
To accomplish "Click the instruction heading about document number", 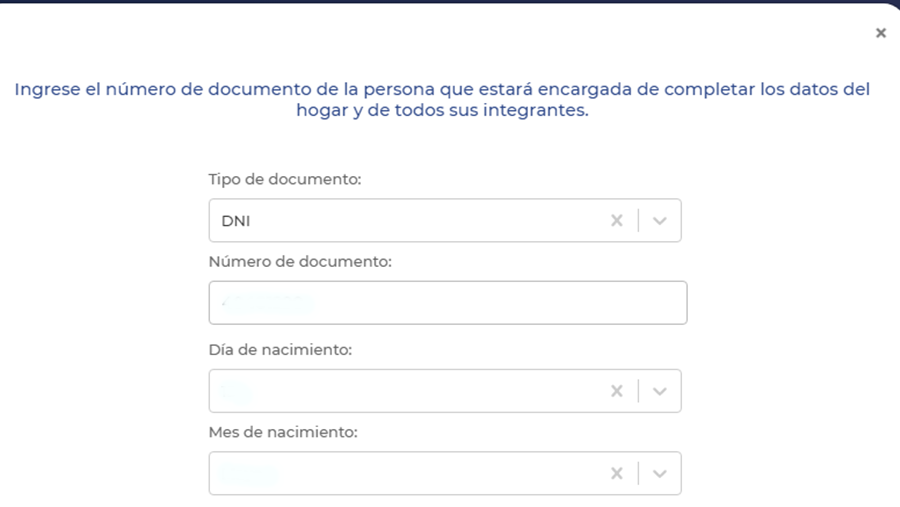I will click(442, 100).
